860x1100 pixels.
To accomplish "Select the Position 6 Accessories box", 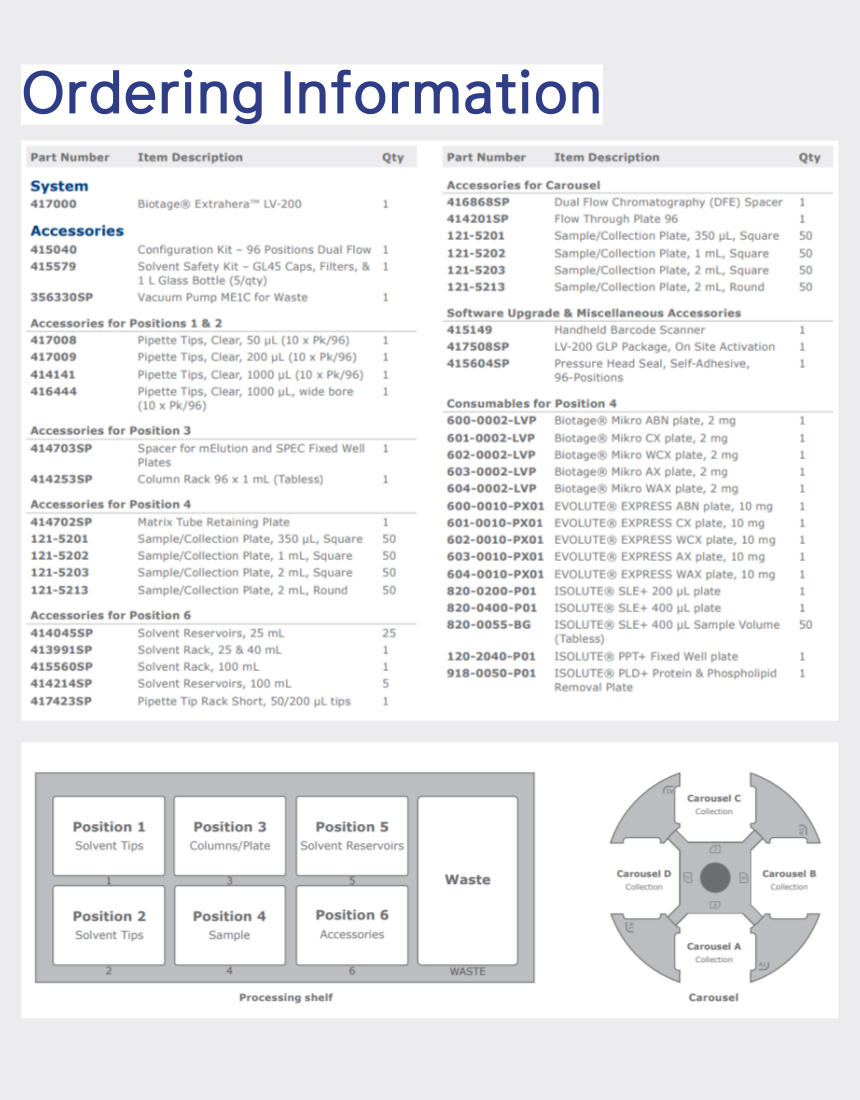I will pyautogui.click(x=352, y=925).
